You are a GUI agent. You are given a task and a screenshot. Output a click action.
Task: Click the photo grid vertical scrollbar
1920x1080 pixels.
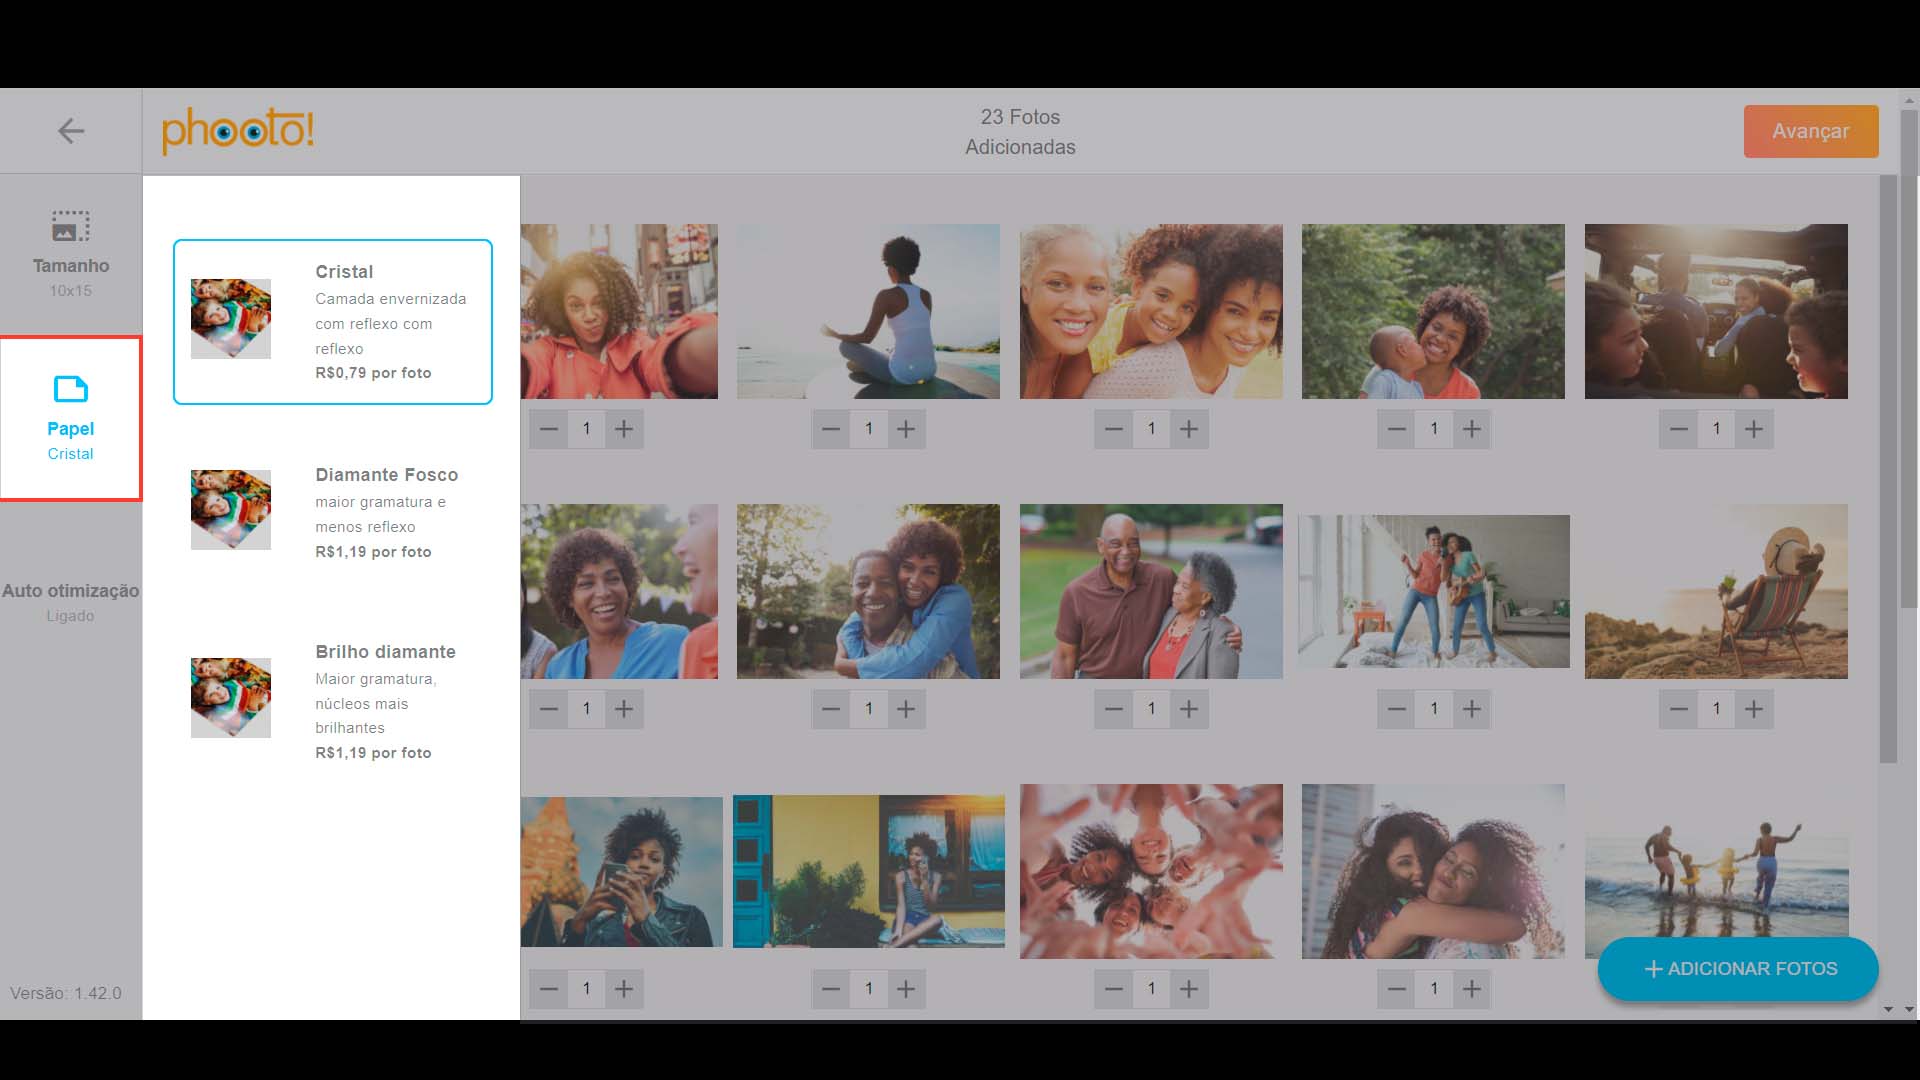click(x=1888, y=470)
